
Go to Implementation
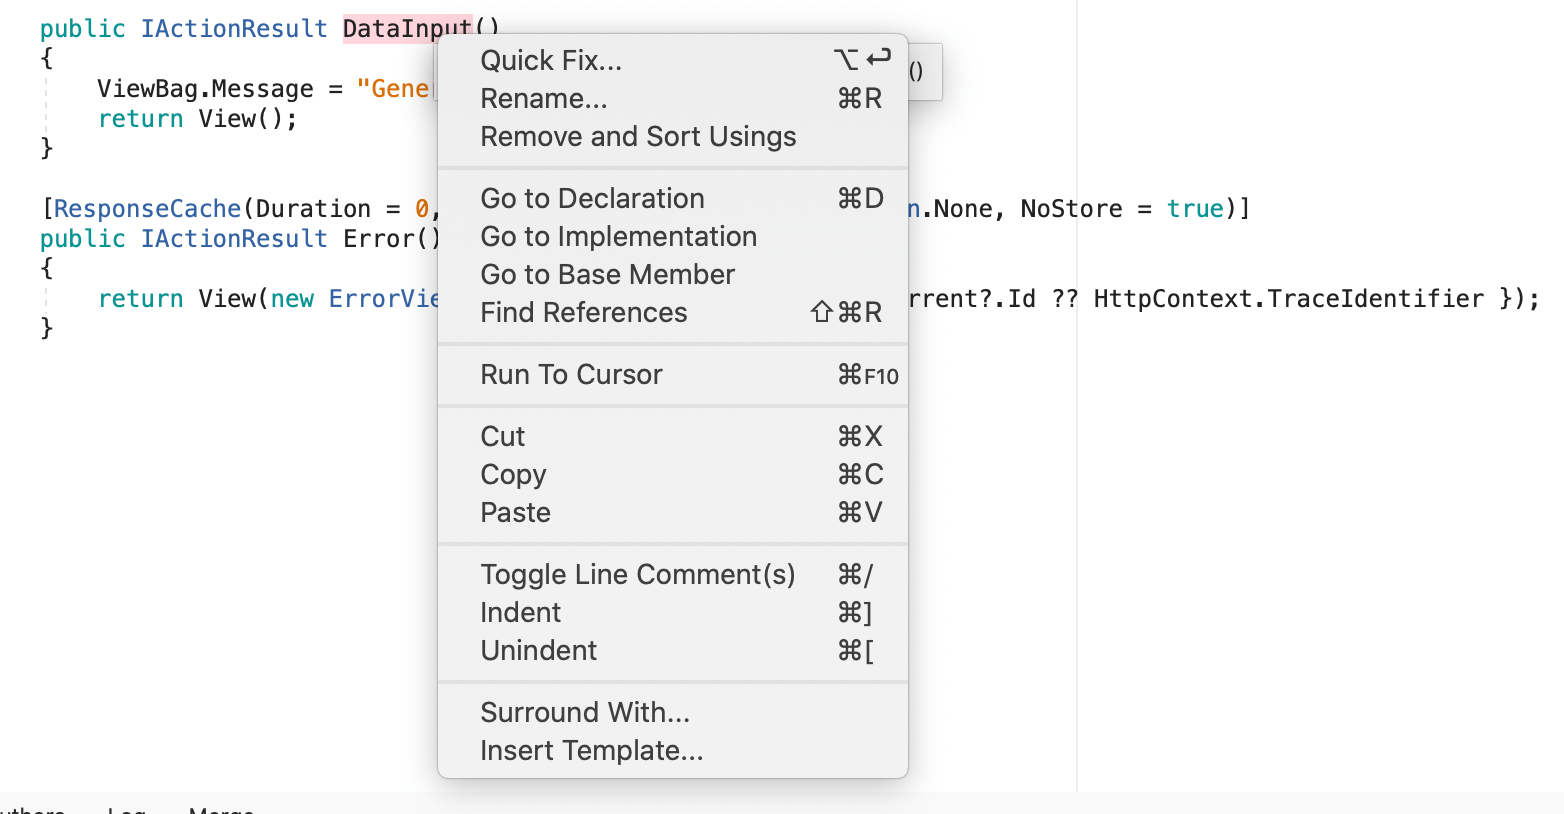(x=618, y=236)
